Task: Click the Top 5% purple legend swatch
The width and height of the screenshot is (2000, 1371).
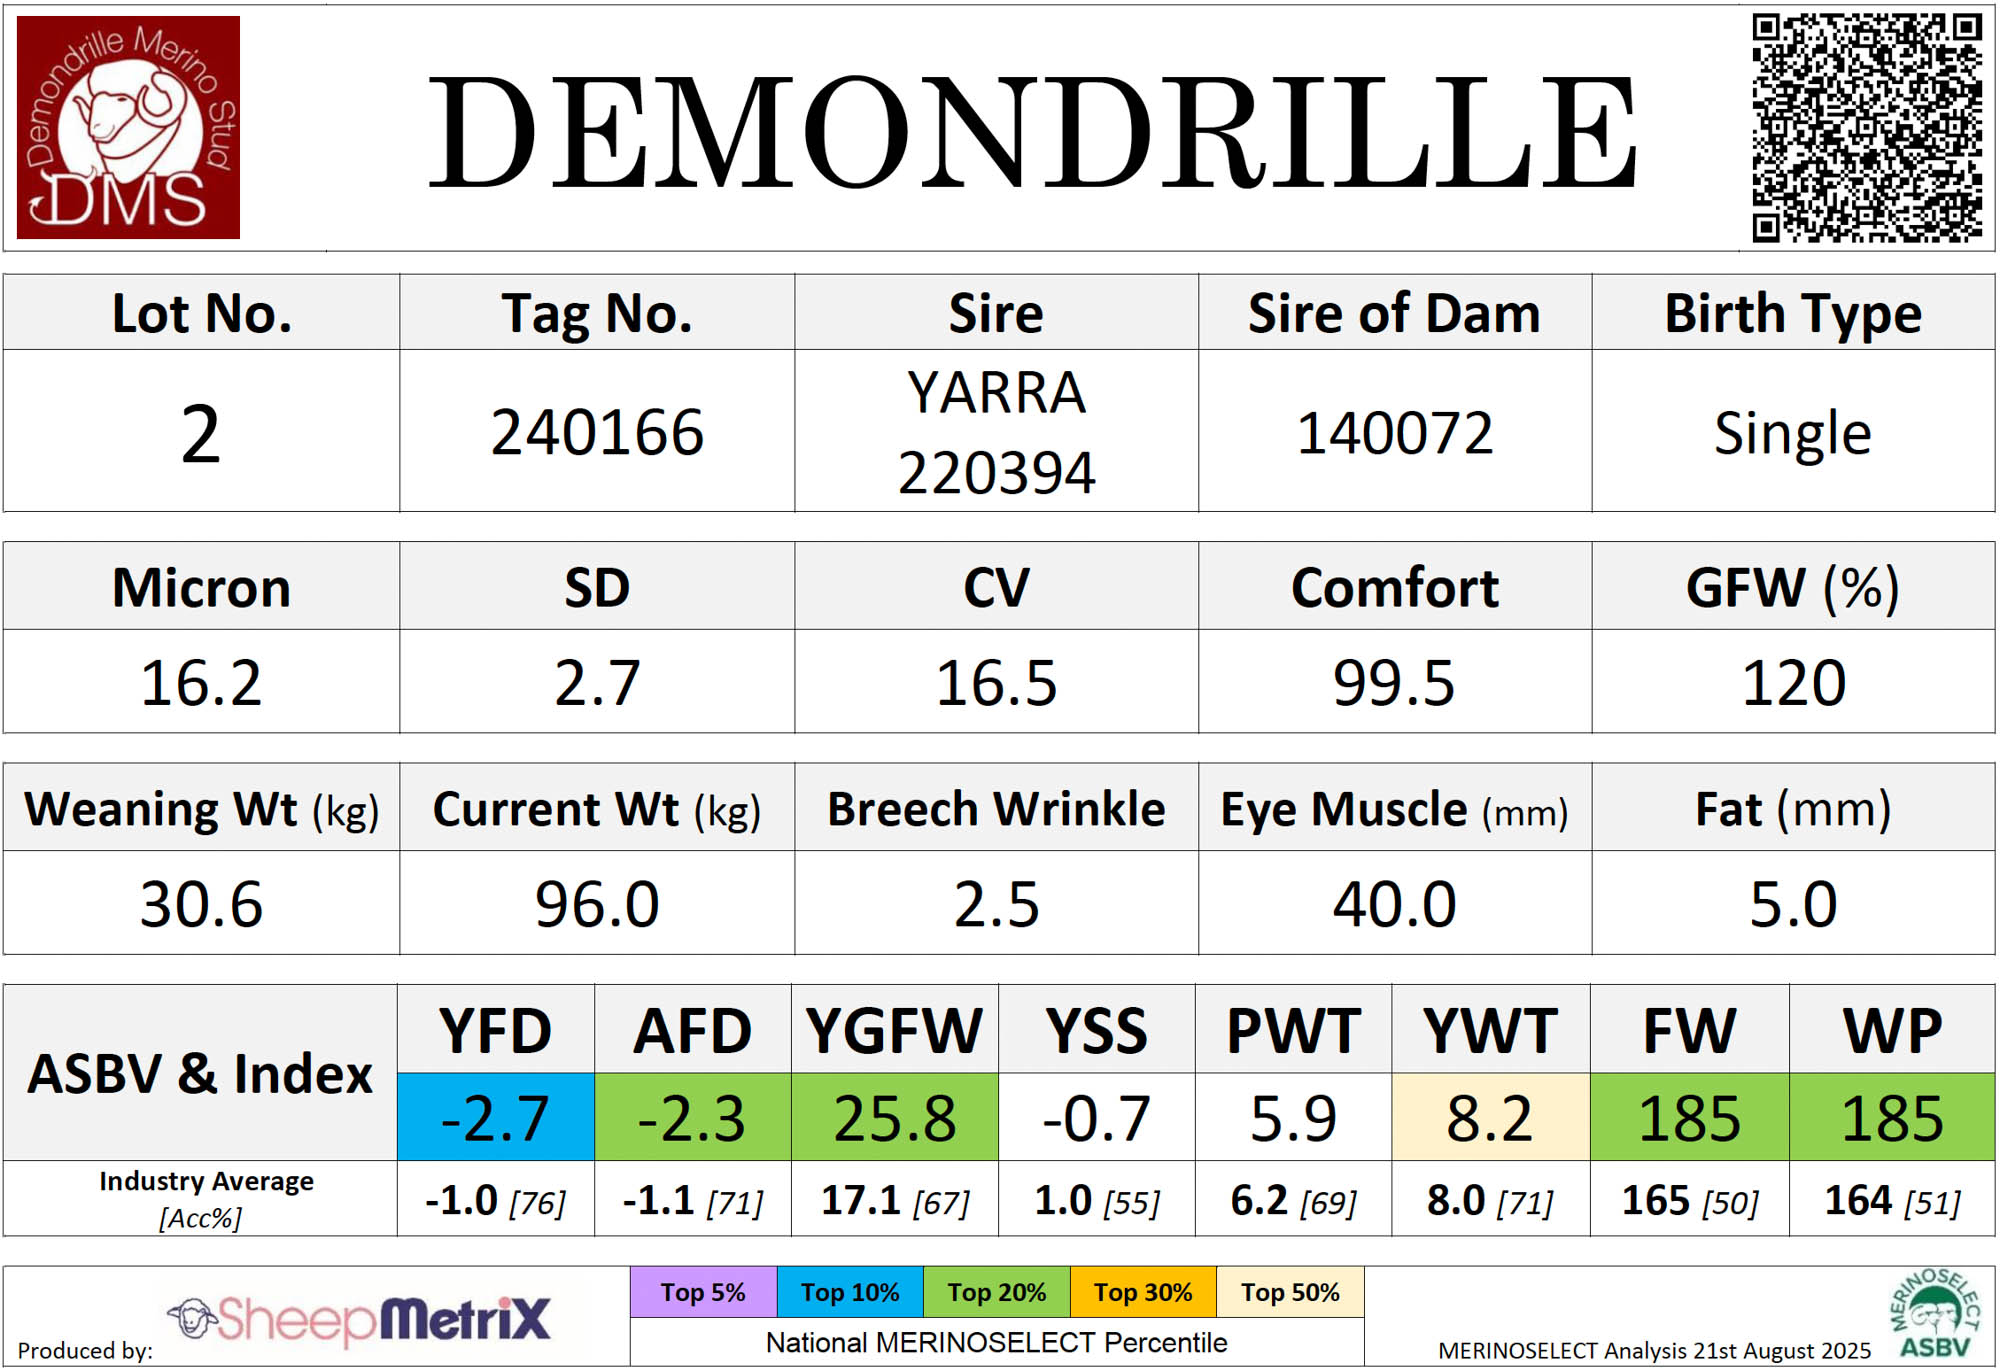Action: pyautogui.click(x=703, y=1292)
